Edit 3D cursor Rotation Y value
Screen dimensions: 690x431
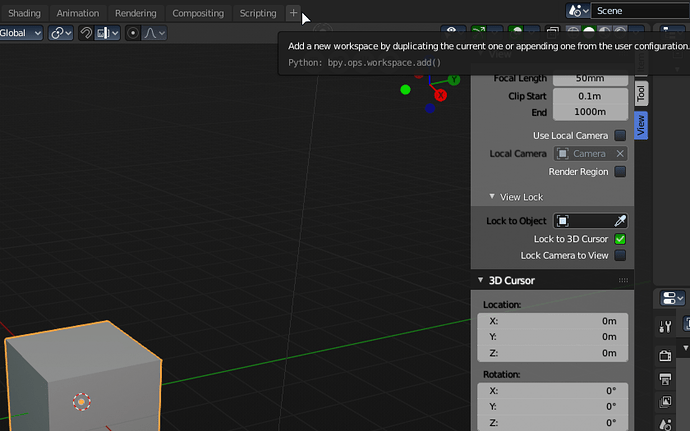coord(553,407)
